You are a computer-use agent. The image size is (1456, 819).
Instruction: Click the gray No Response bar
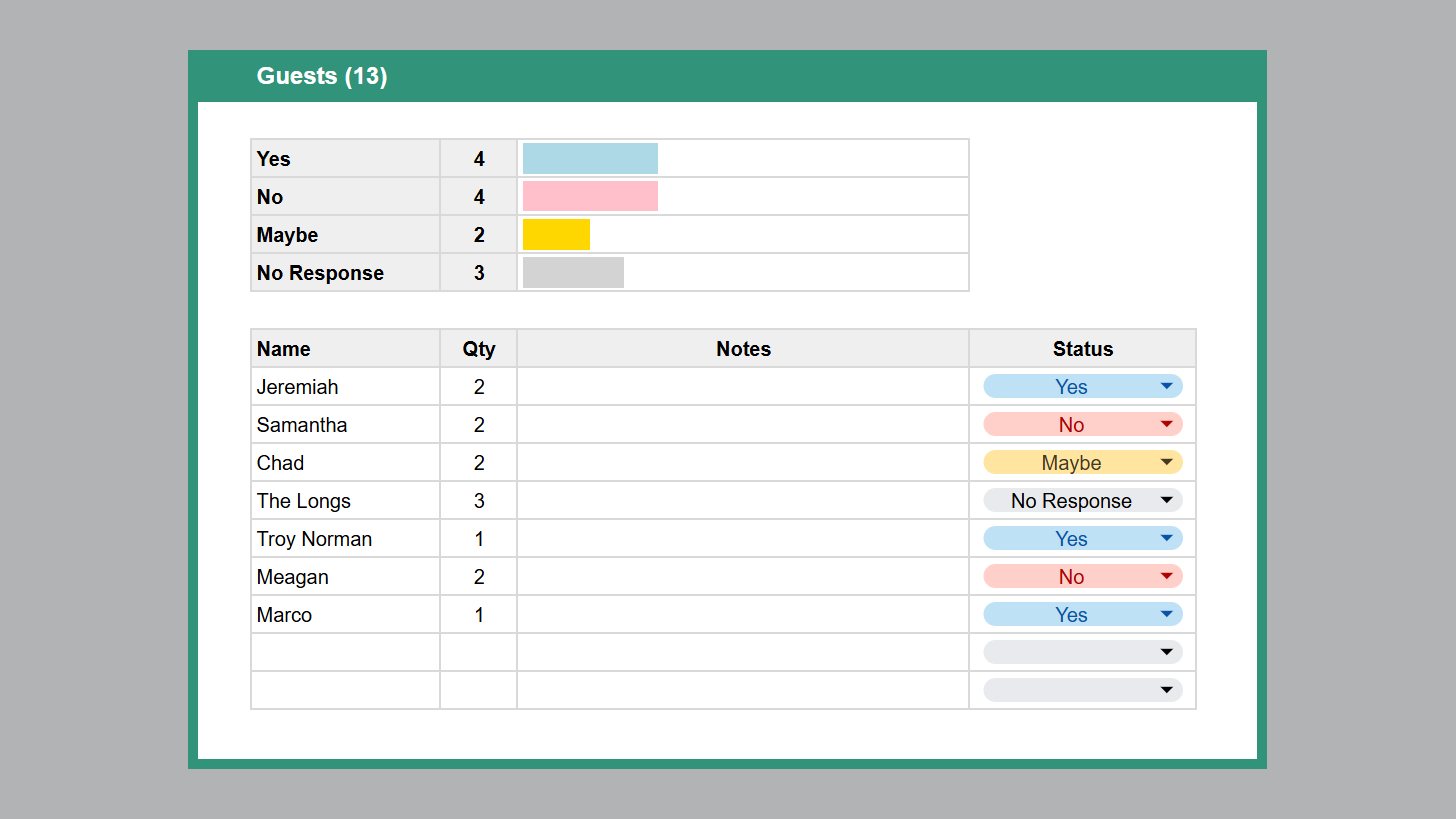pyautogui.click(x=573, y=273)
